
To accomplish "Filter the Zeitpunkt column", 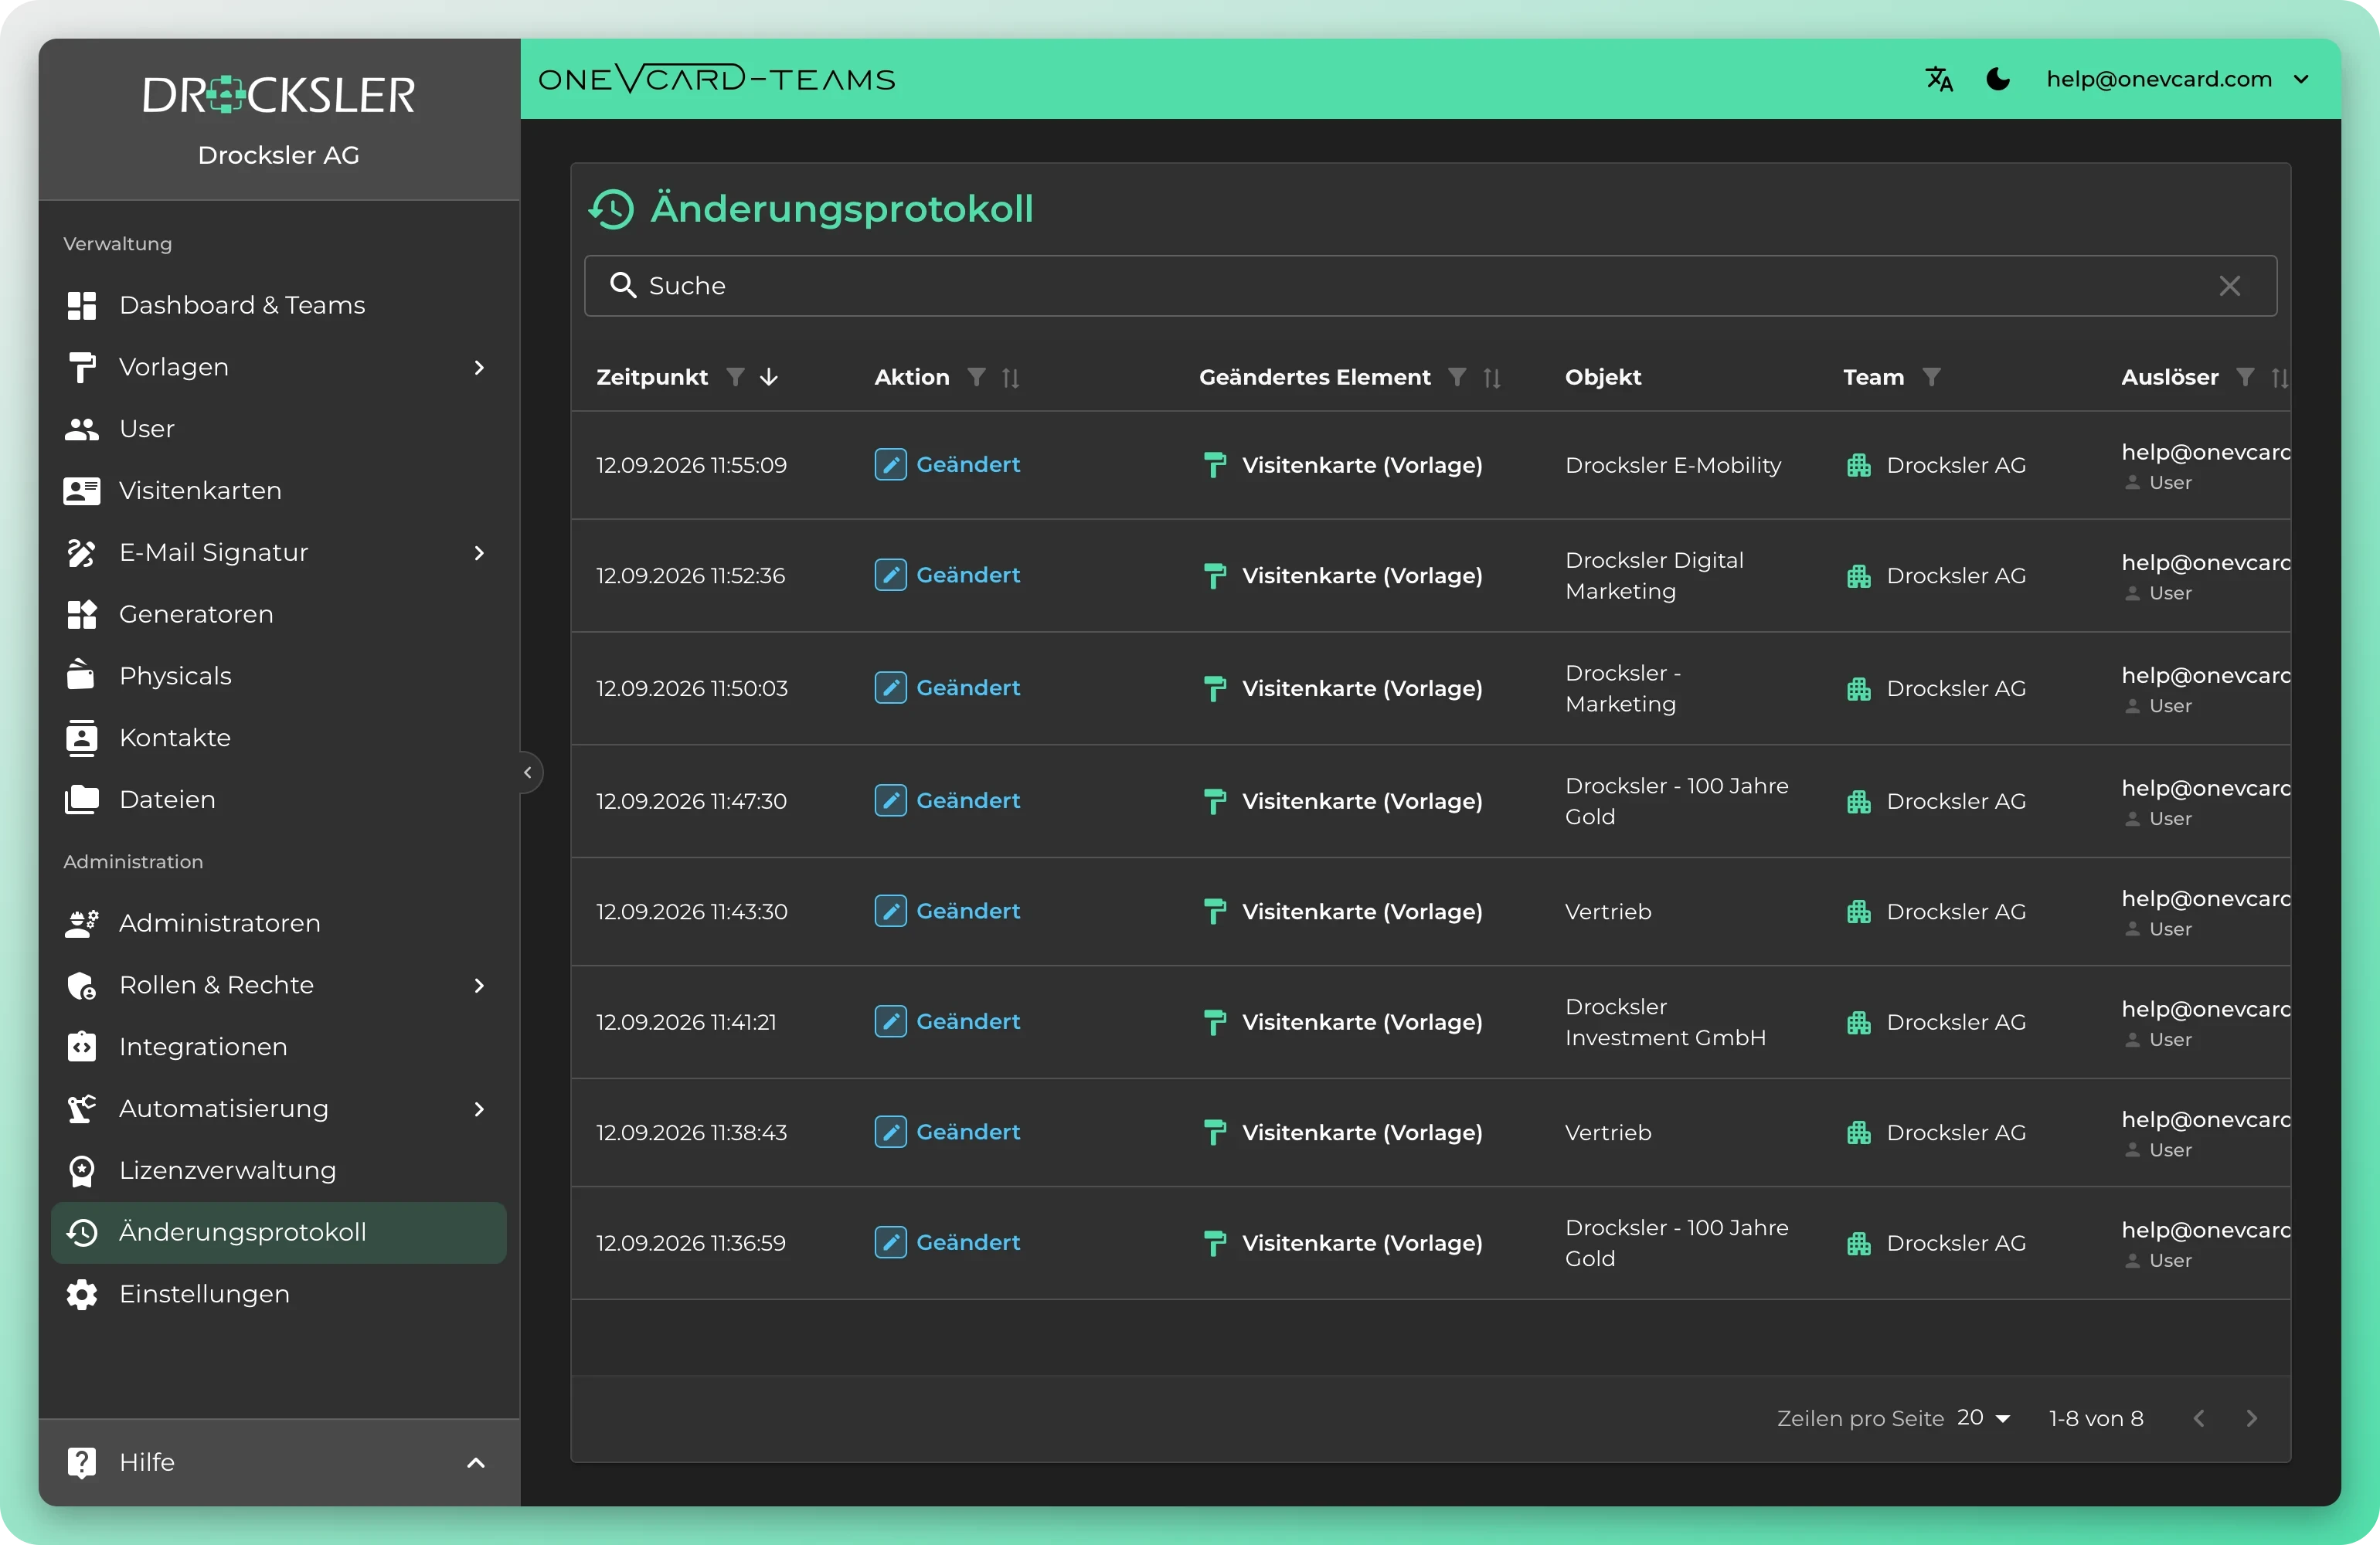I will tap(735, 377).
